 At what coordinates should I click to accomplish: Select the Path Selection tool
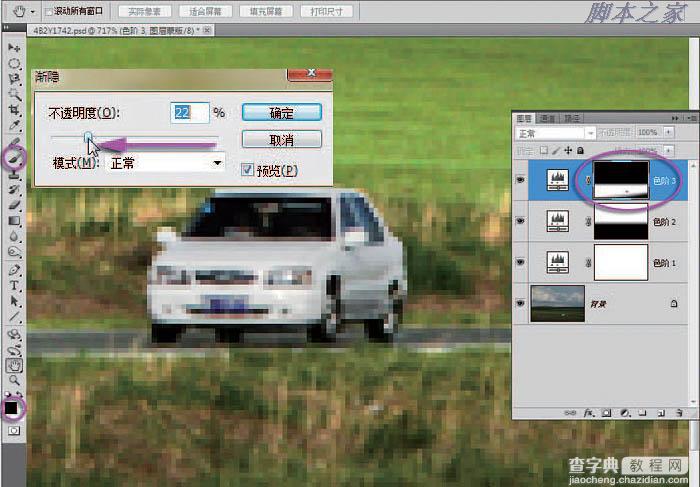point(14,301)
